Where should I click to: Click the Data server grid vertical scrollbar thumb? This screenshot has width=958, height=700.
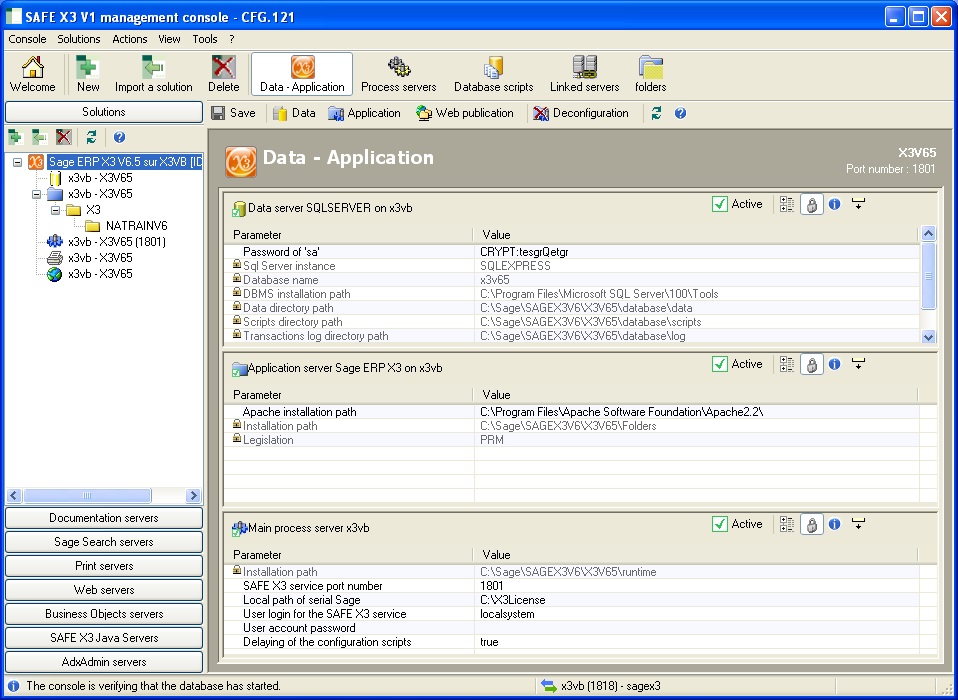point(928,276)
